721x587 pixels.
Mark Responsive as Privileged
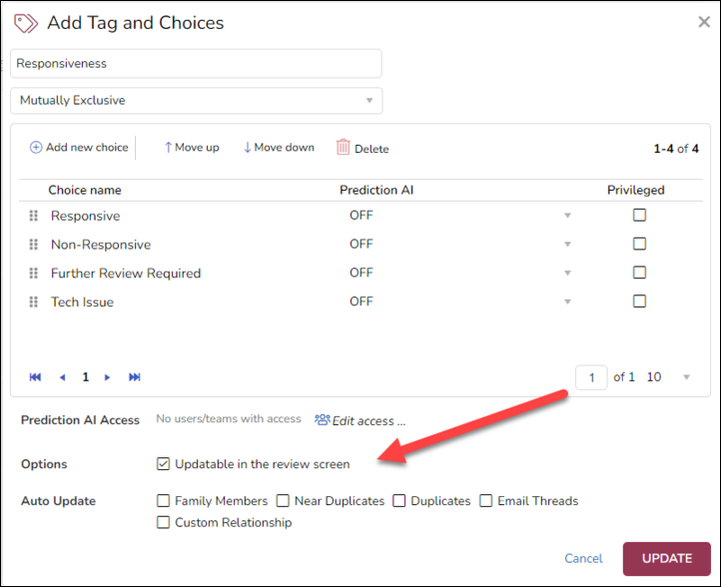(639, 215)
